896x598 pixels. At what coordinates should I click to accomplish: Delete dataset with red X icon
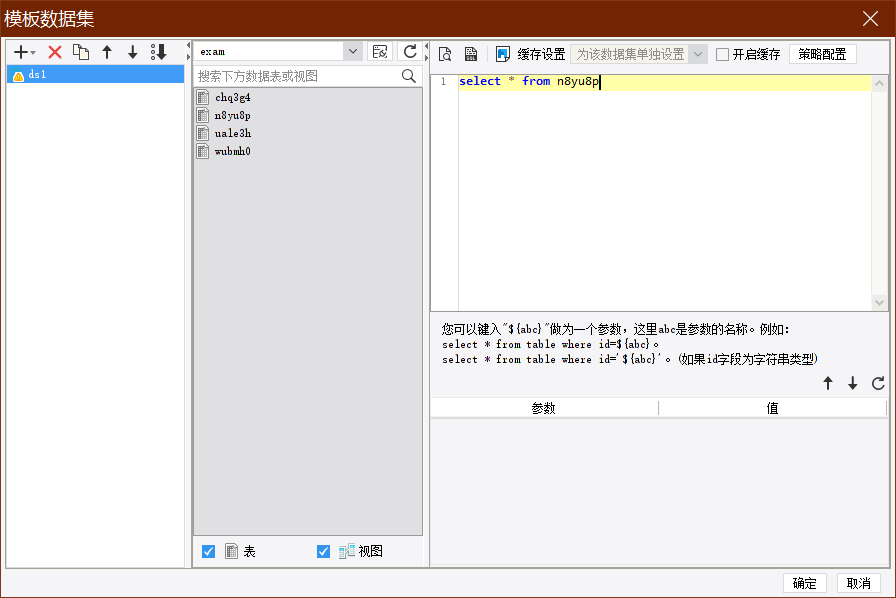click(55, 52)
